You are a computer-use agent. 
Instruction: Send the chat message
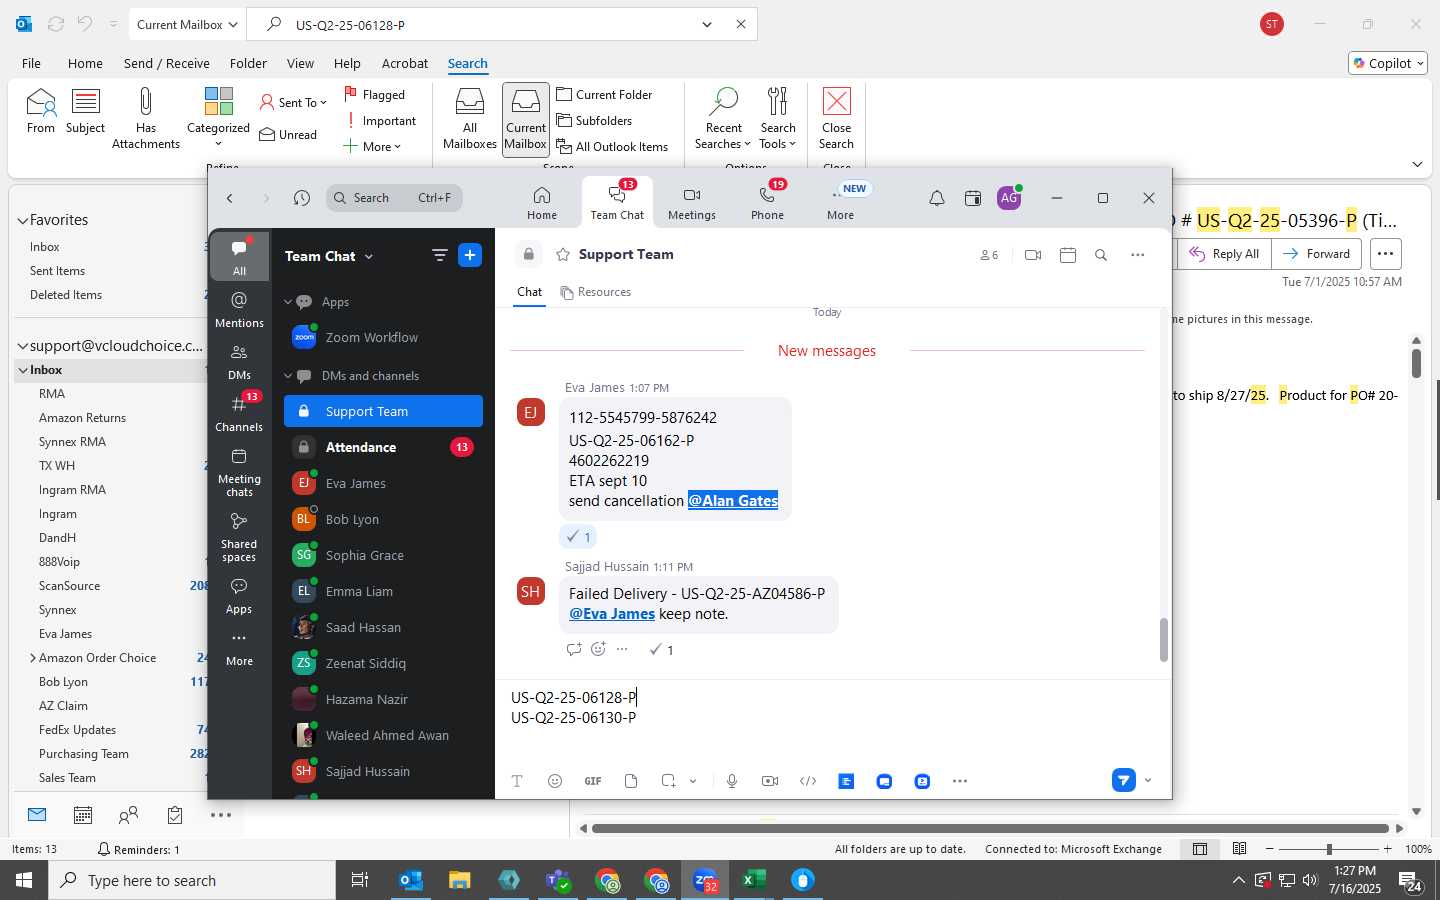(x=1124, y=780)
